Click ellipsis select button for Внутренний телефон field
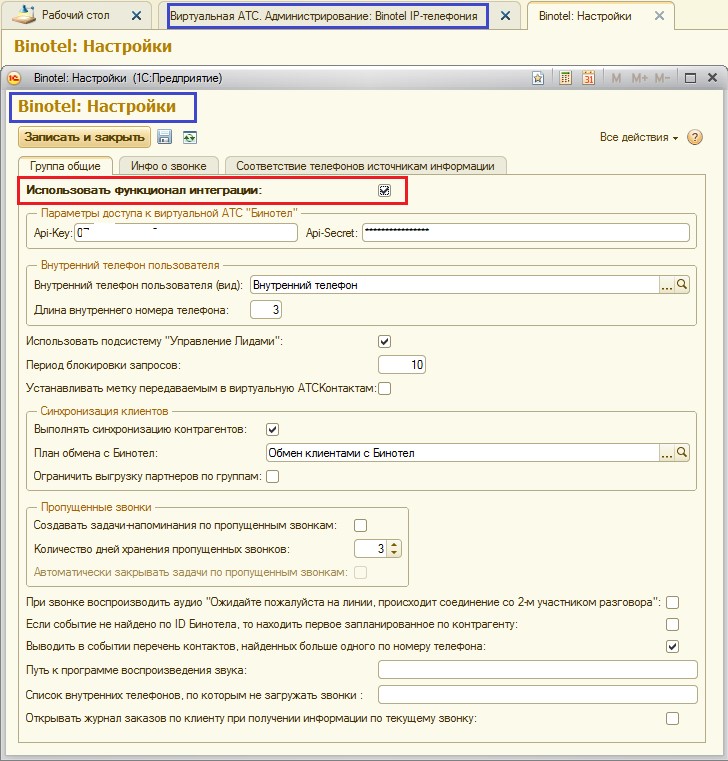The image size is (728, 761). pyautogui.click(x=666, y=285)
